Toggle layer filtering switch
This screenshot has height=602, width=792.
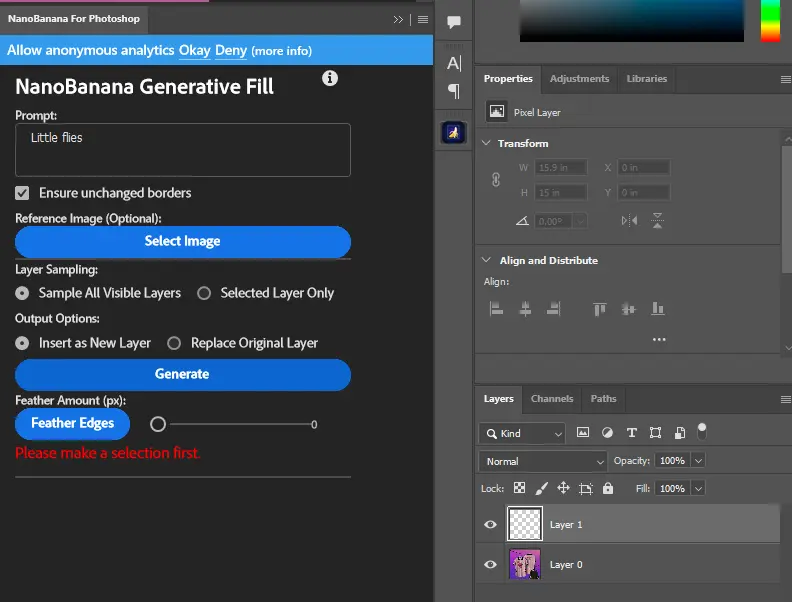click(x=702, y=431)
